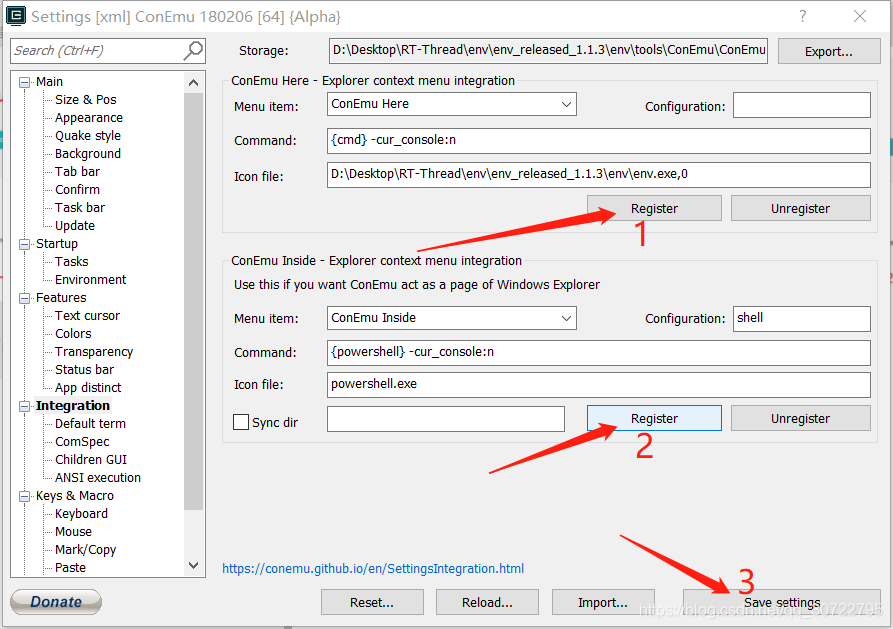Click the Storage path field

(x=548, y=51)
